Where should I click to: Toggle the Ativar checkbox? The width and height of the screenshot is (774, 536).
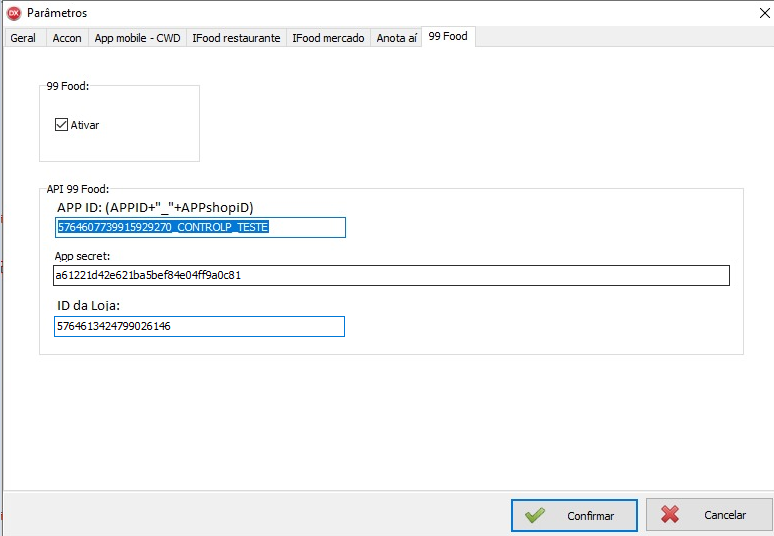[62, 125]
